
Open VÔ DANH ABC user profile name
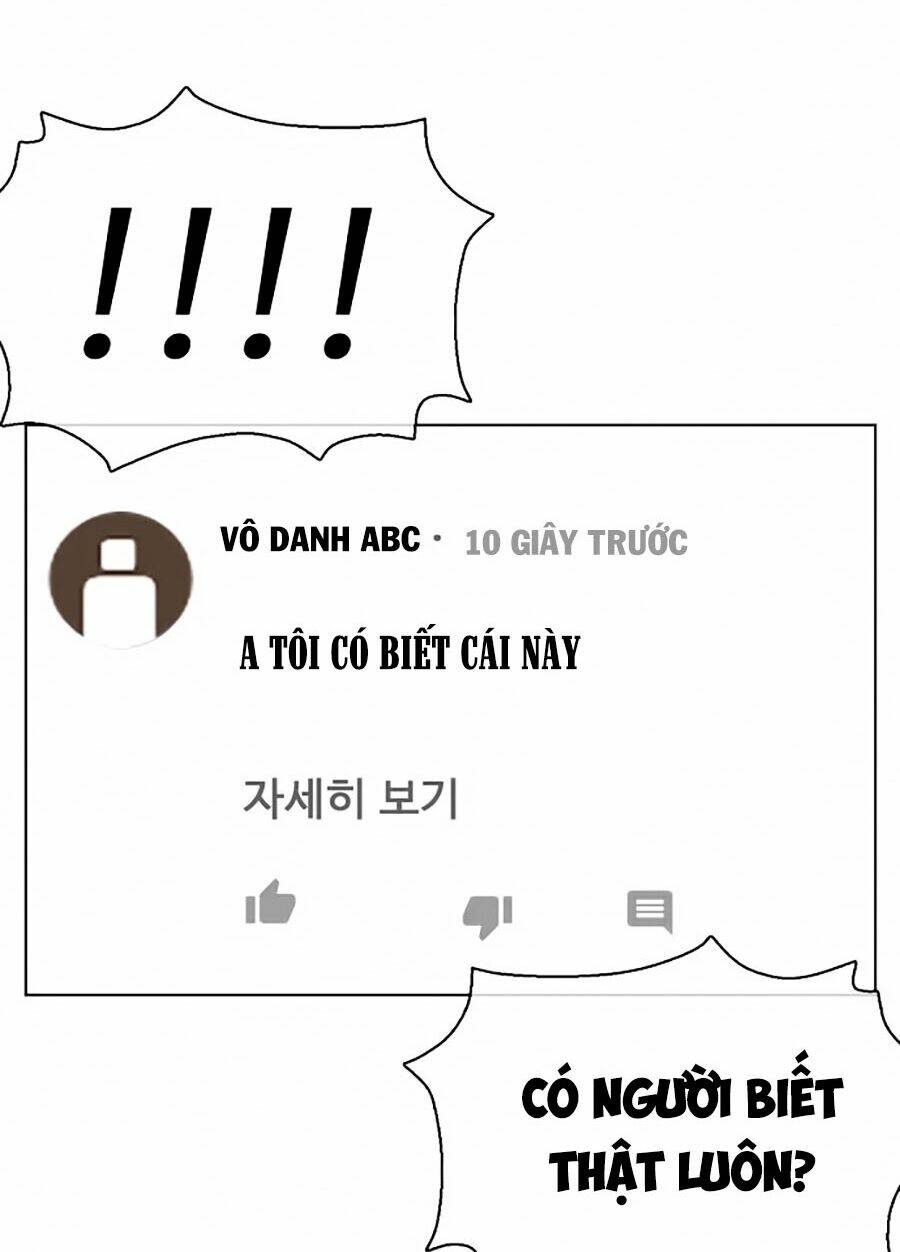click(x=320, y=539)
